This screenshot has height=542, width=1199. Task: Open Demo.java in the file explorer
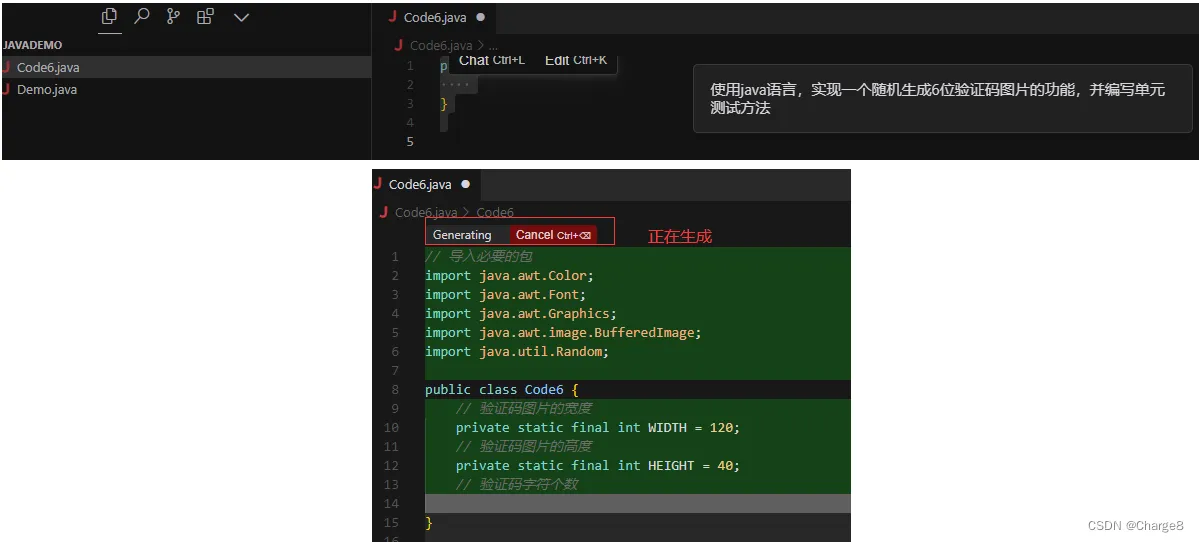(47, 90)
